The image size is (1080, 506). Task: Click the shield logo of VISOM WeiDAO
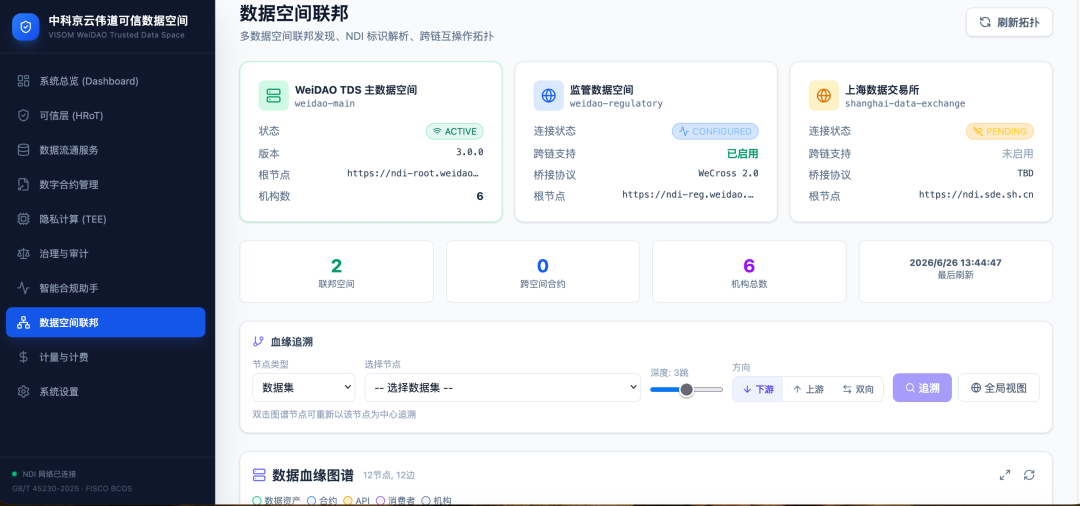26,27
